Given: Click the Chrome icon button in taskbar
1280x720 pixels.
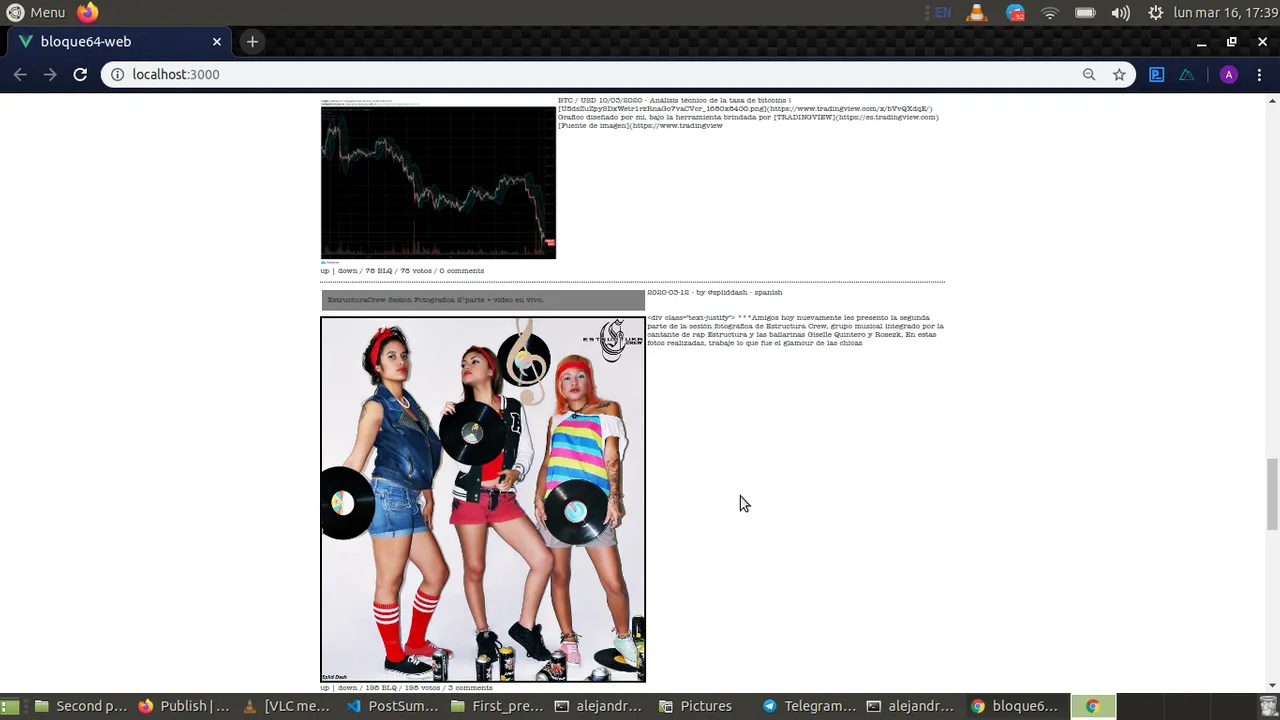Looking at the screenshot, I should [1093, 706].
